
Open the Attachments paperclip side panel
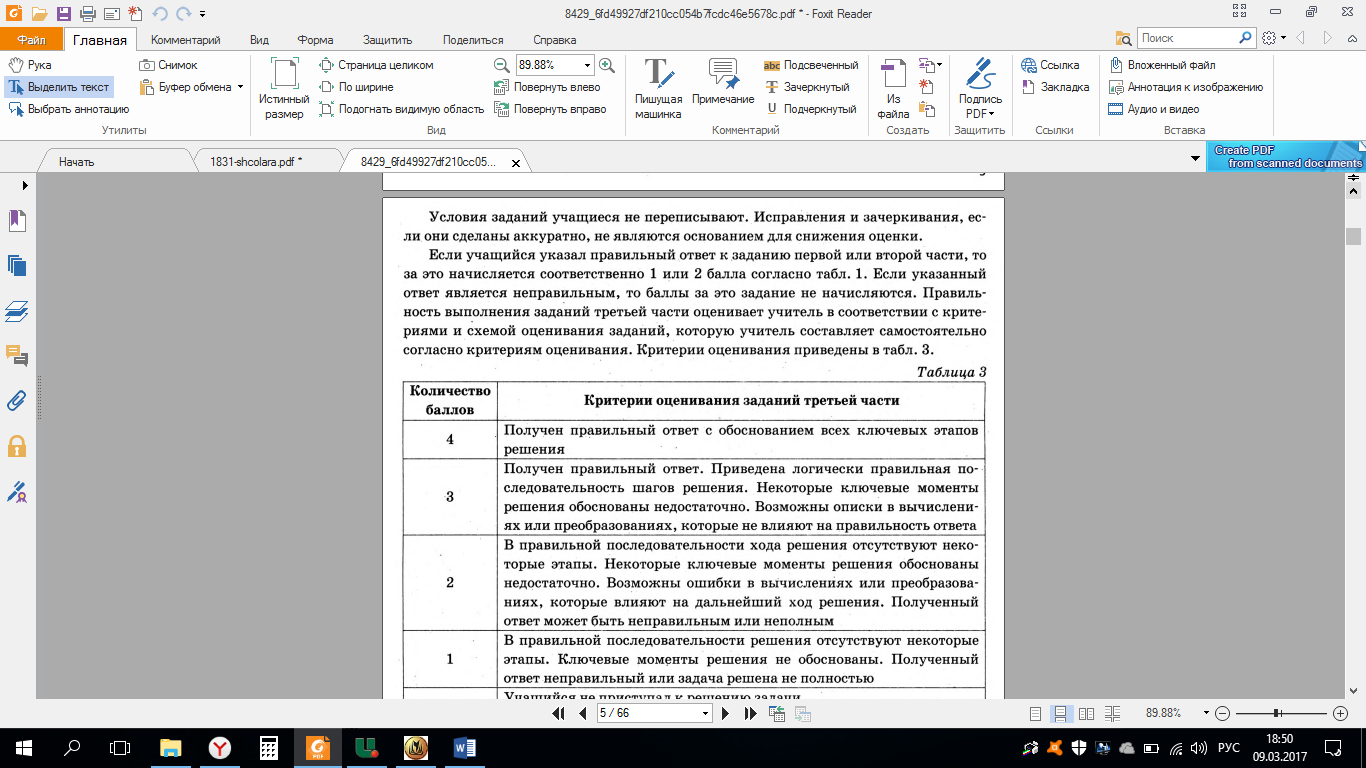click(17, 400)
